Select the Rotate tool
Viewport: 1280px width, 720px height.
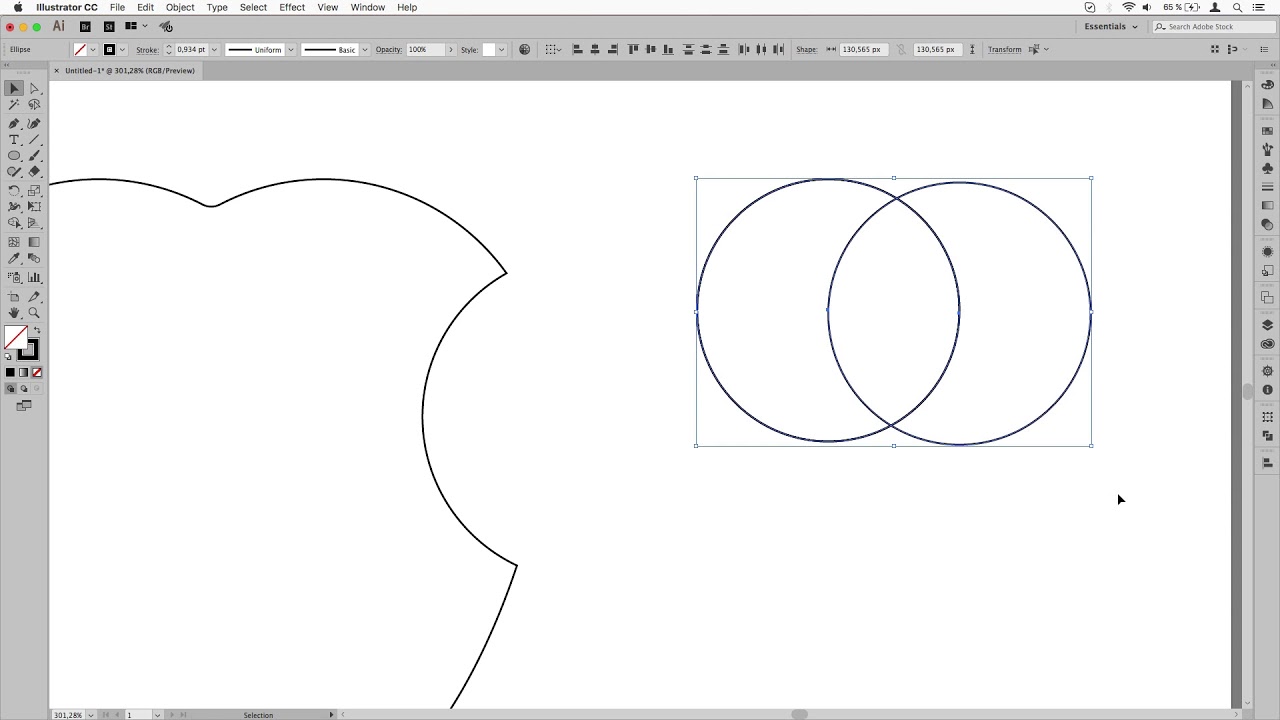(x=14, y=190)
